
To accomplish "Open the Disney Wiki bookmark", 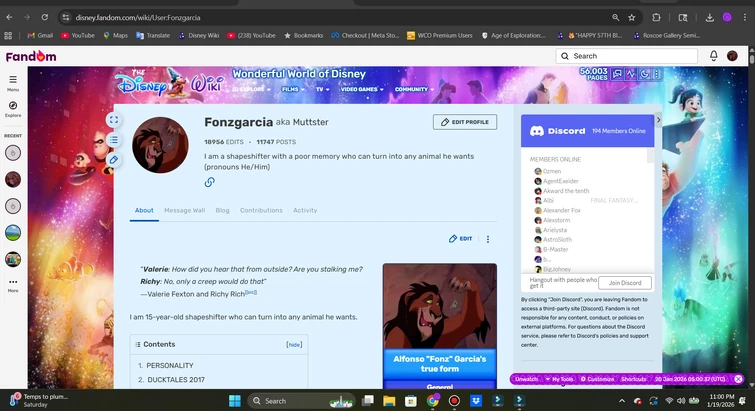I will pyautogui.click(x=198, y=35).
